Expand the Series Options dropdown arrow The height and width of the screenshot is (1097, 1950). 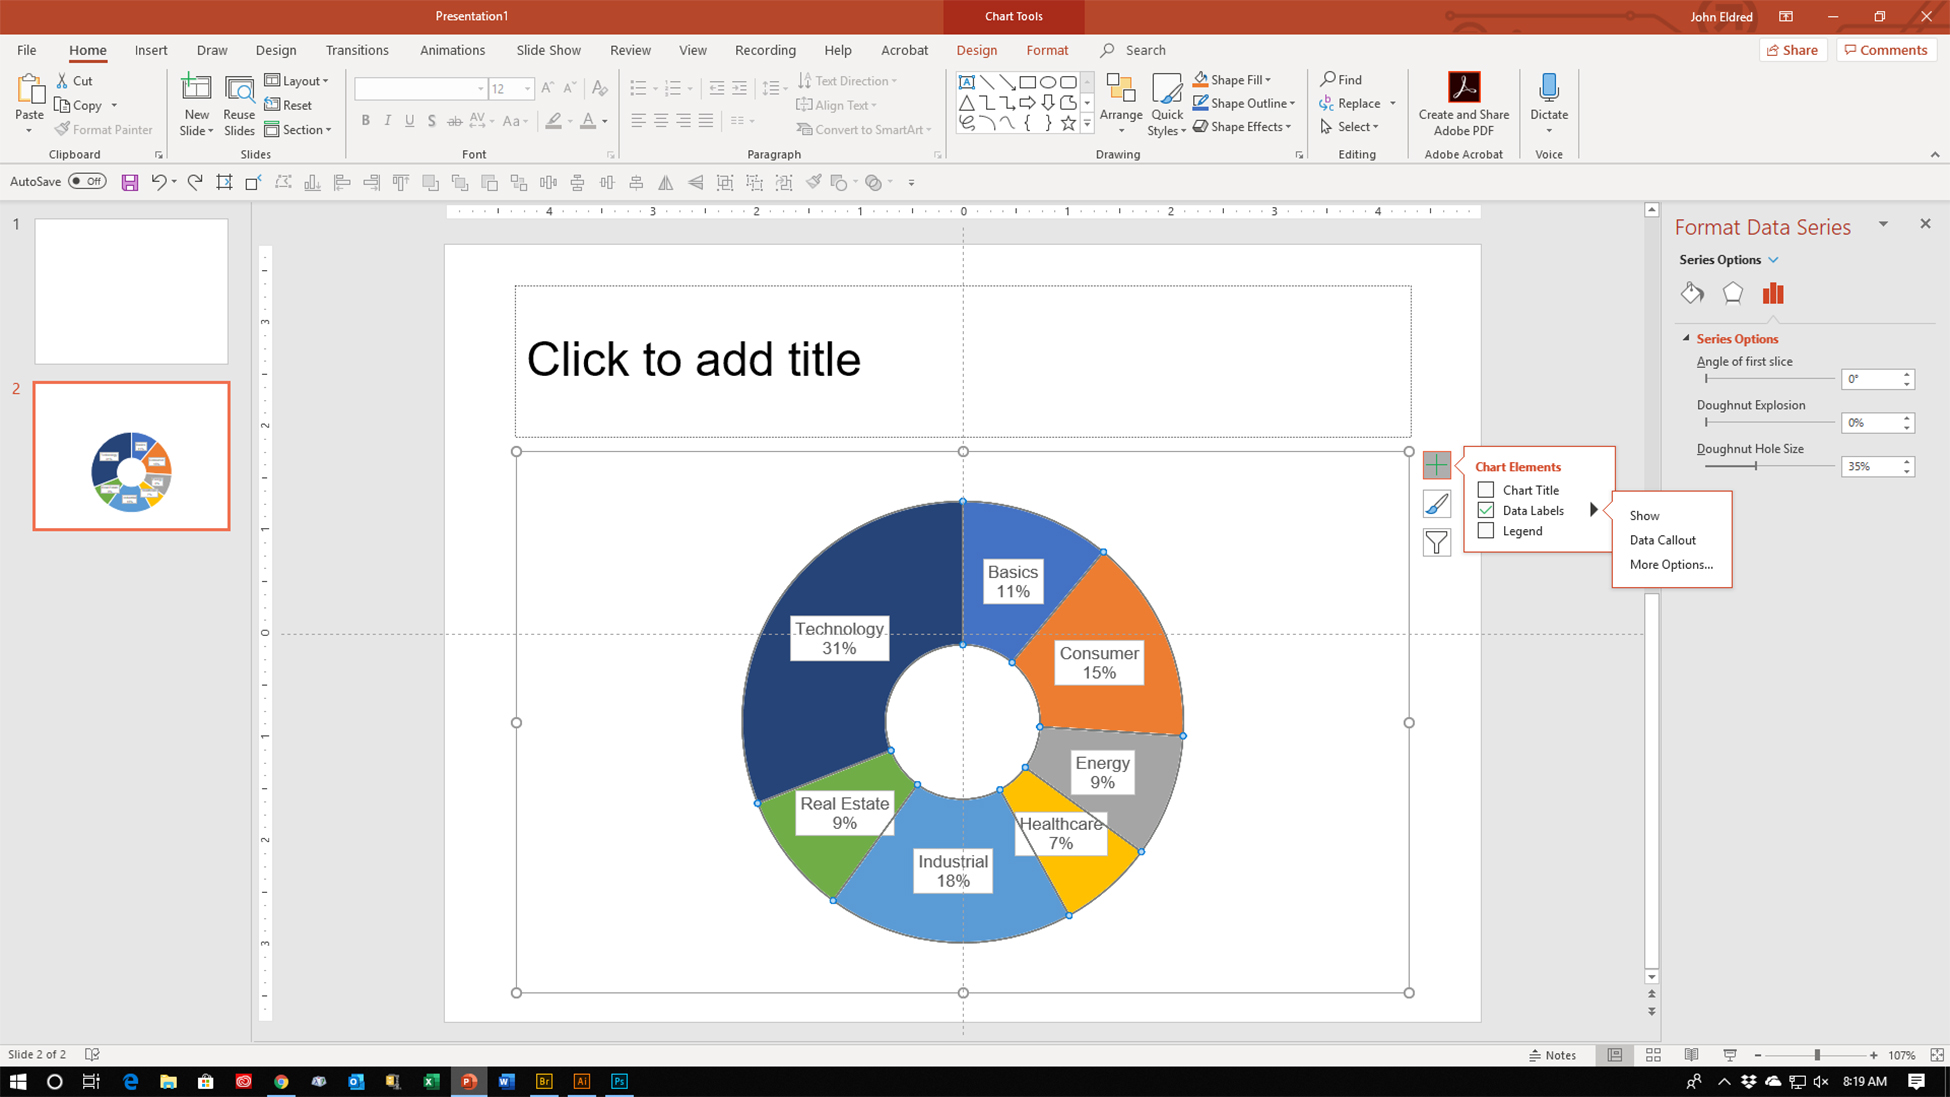(x=1773, y=260)
